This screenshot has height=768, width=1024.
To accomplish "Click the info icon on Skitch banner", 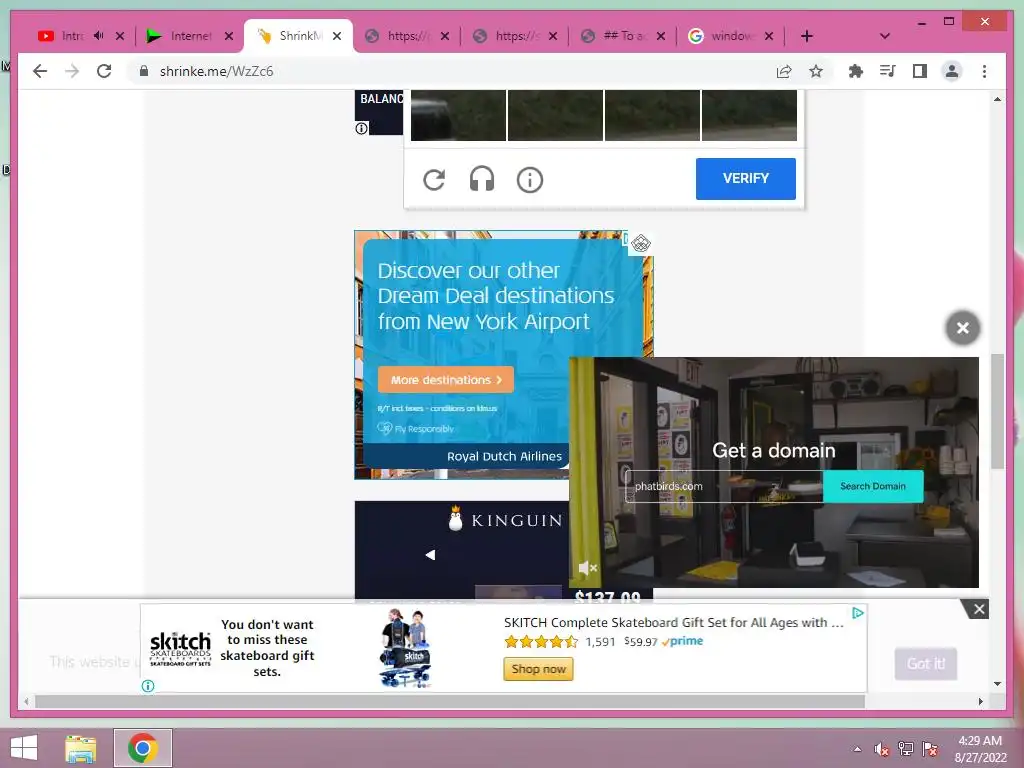I will click(x=148, y=686).
